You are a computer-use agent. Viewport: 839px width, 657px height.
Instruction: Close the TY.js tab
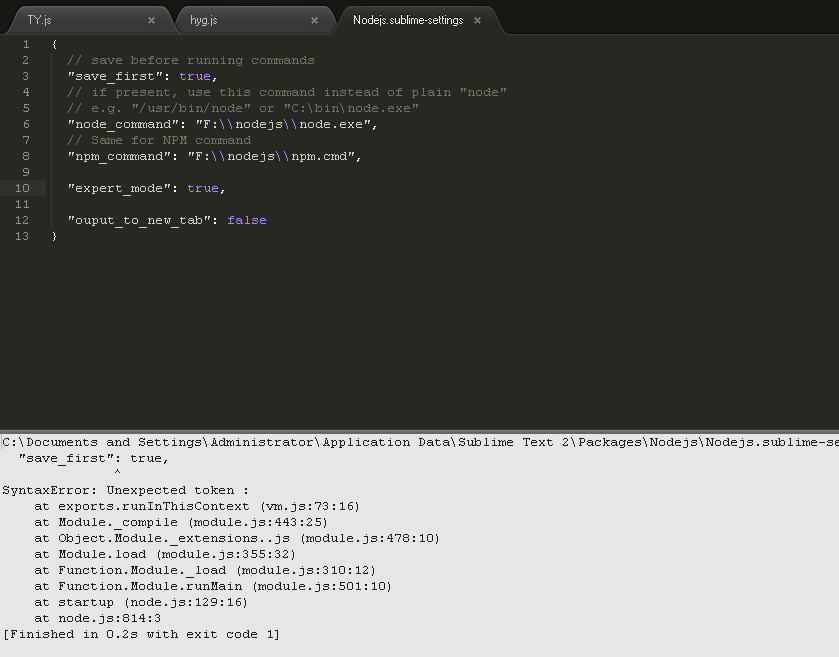click(151, 20)
